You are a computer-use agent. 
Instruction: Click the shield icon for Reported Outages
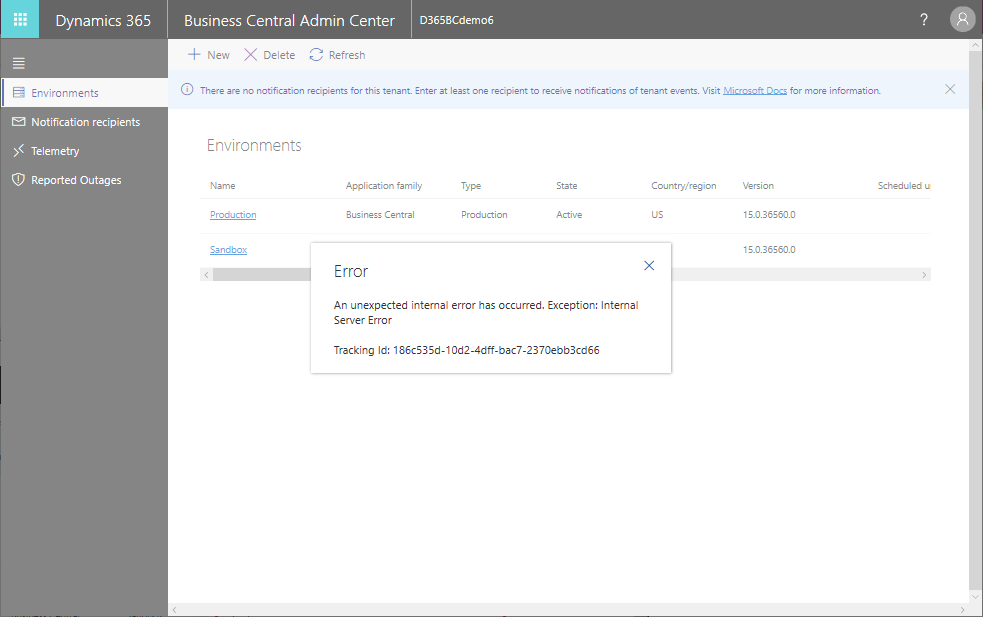pyautogui.click(x=19, y=180)
